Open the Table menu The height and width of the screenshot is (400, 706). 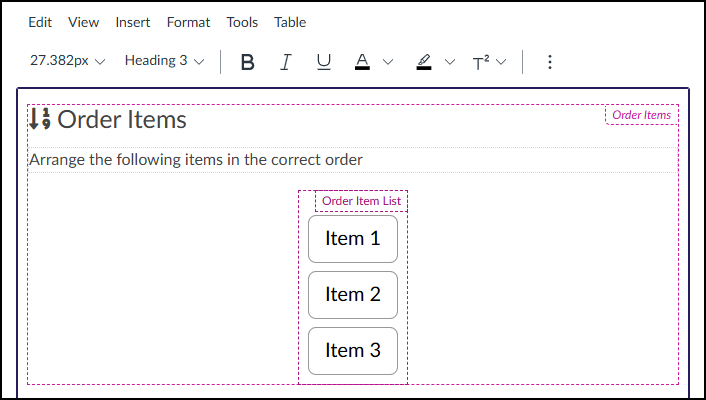point(290,22)
